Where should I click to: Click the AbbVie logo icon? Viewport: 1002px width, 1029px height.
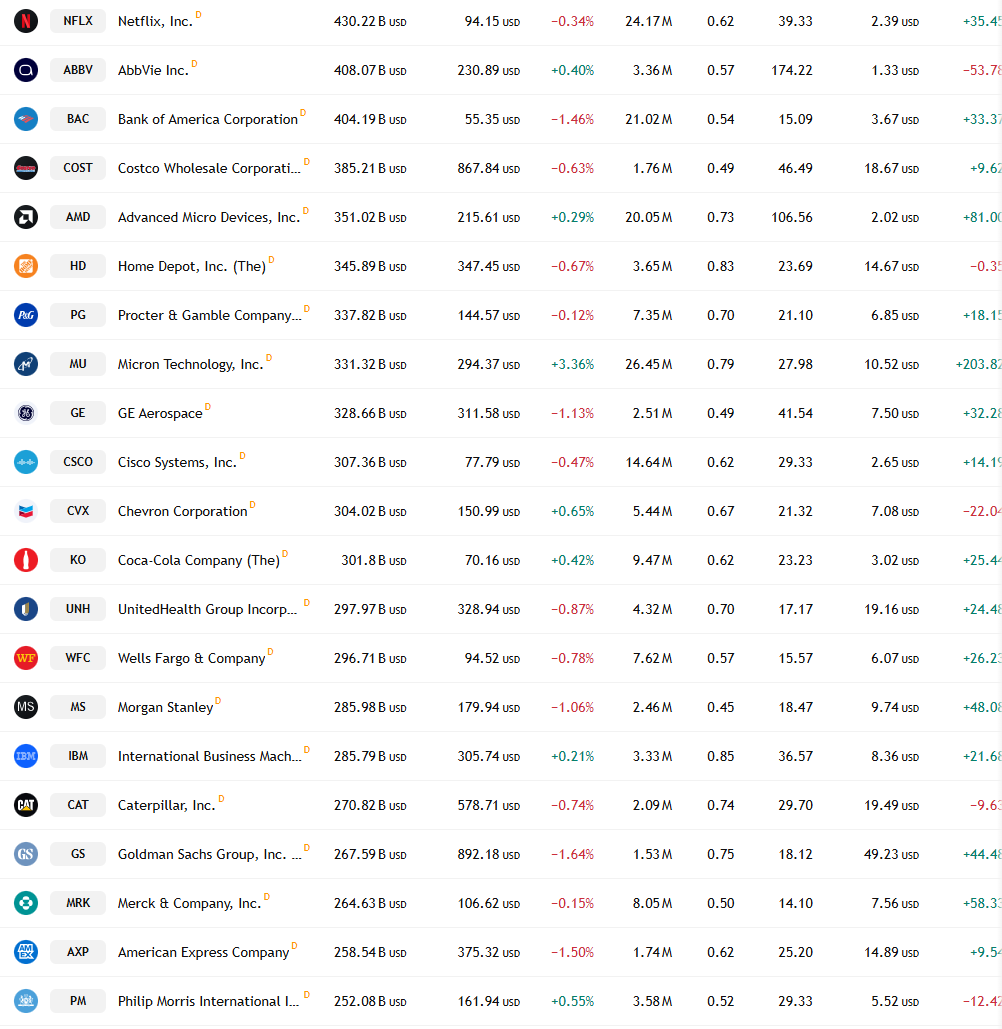pos(26,70)
